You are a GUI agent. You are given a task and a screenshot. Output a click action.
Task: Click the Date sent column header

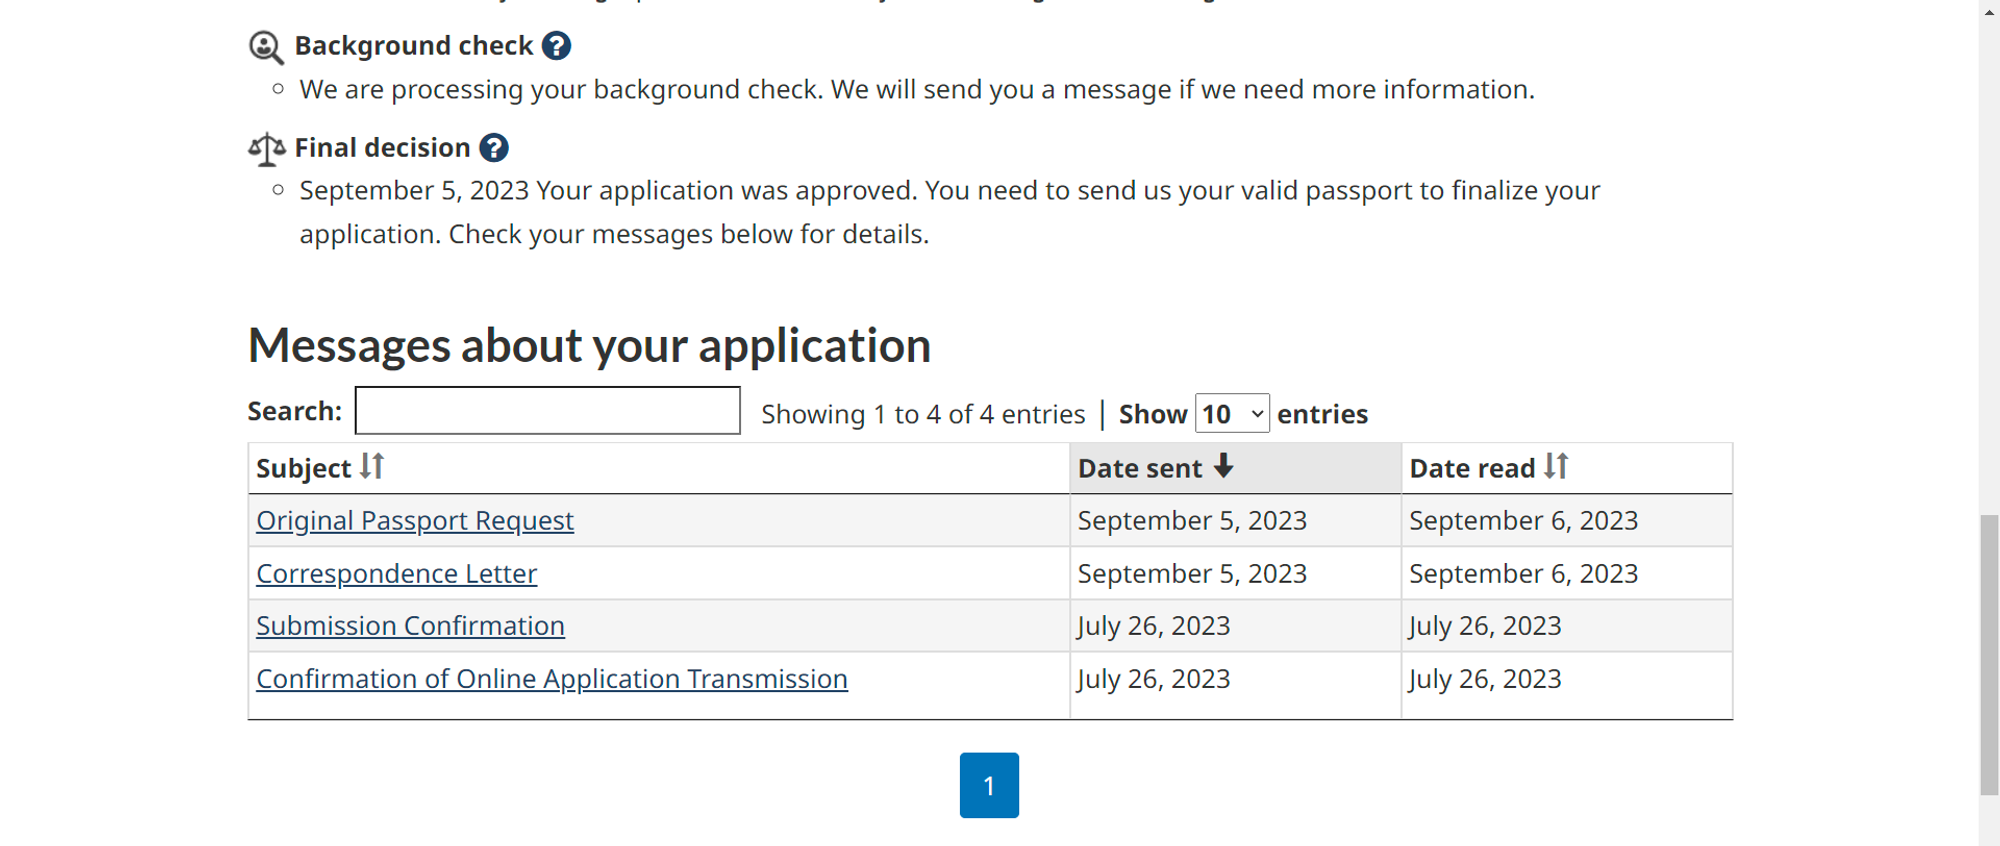coord(1140,469)
